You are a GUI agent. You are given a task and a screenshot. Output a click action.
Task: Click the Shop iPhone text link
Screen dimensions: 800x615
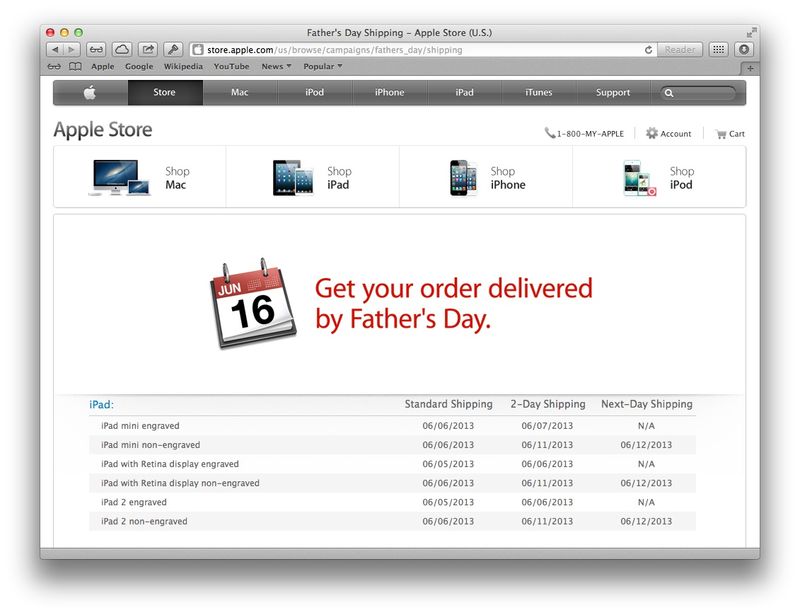click(x=508, y=178)
